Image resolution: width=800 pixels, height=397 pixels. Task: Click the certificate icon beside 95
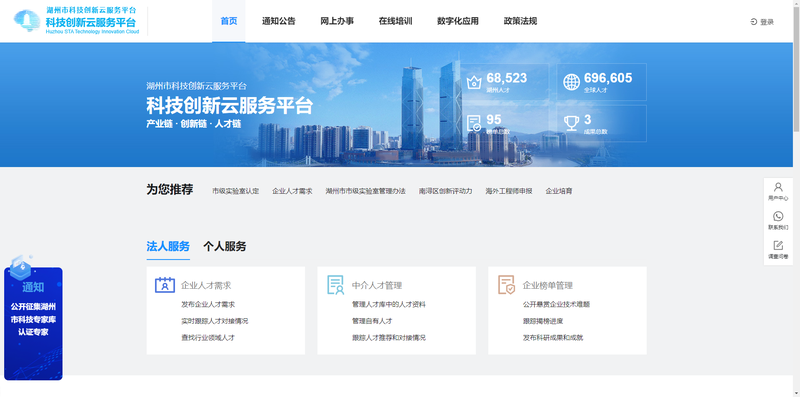click(x=474, y=123)
